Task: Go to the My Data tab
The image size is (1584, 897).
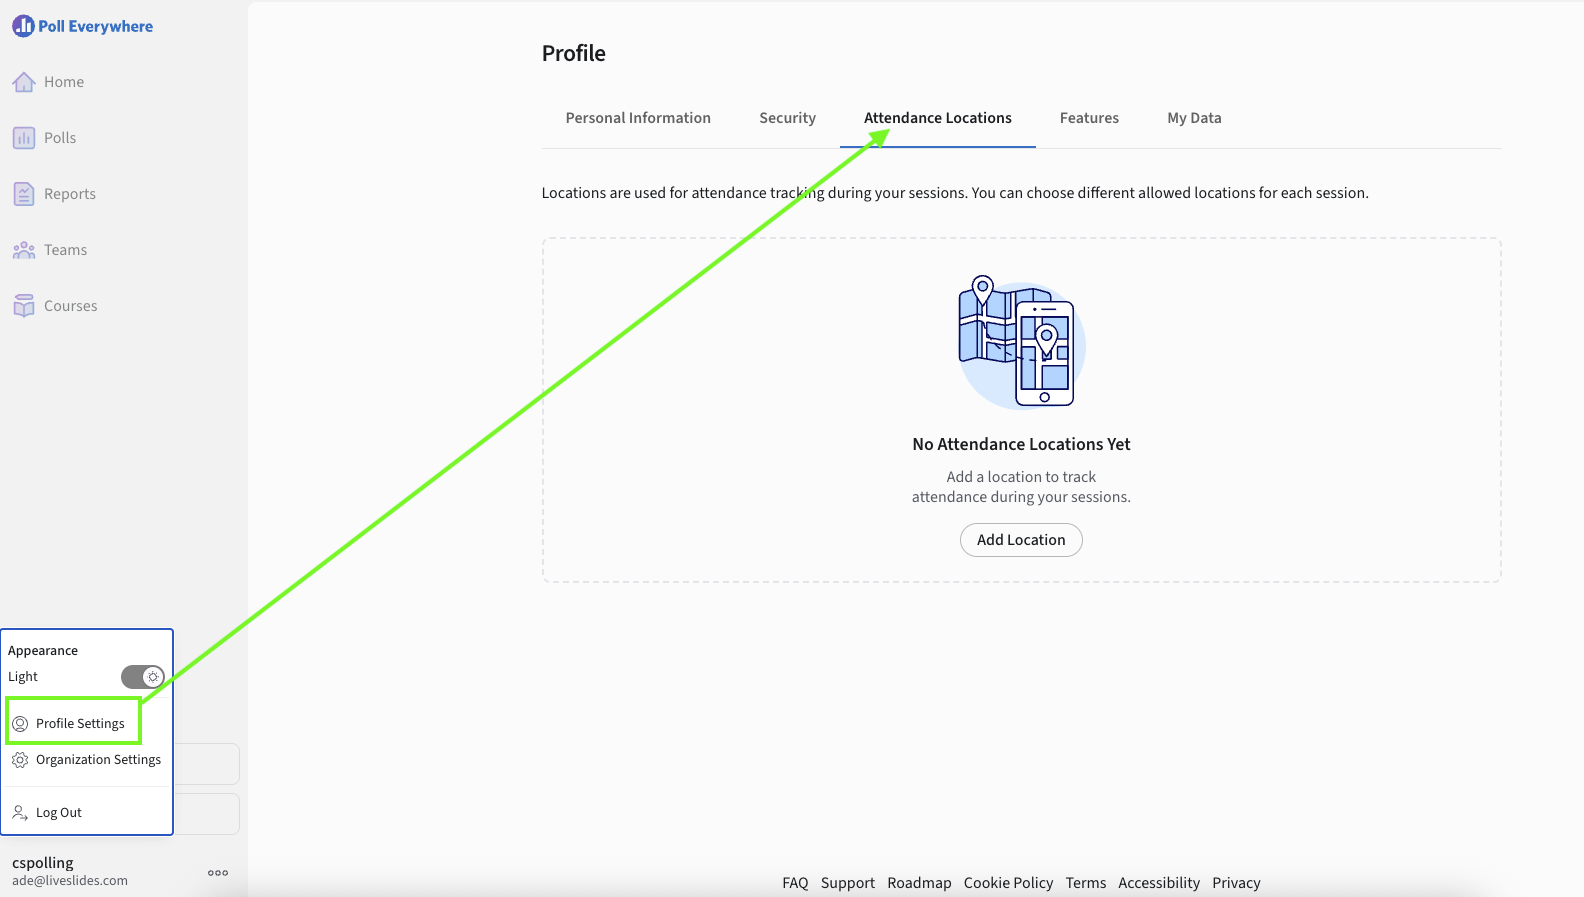Action: [1194, 118]
